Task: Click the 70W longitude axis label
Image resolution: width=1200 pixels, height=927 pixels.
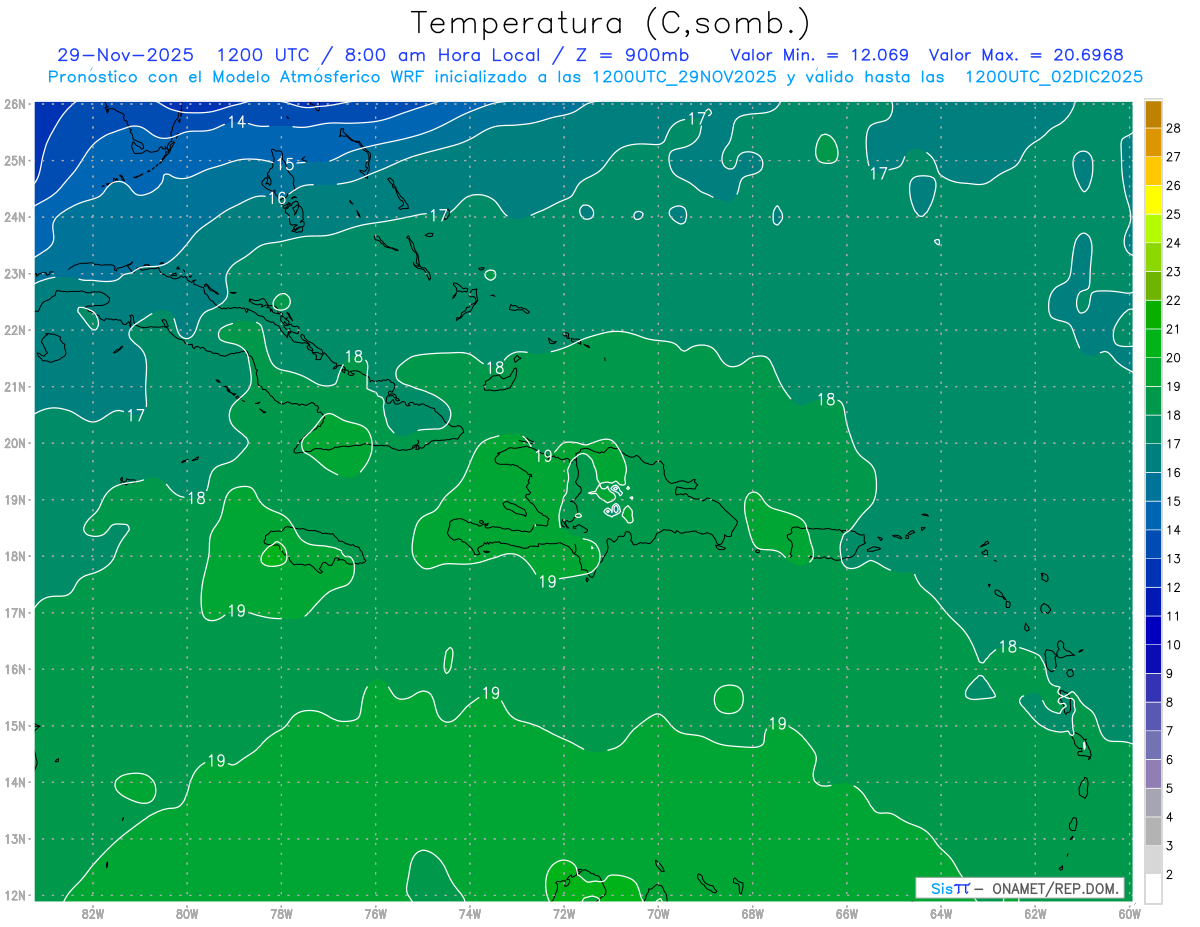Action: tap(658, 913)
